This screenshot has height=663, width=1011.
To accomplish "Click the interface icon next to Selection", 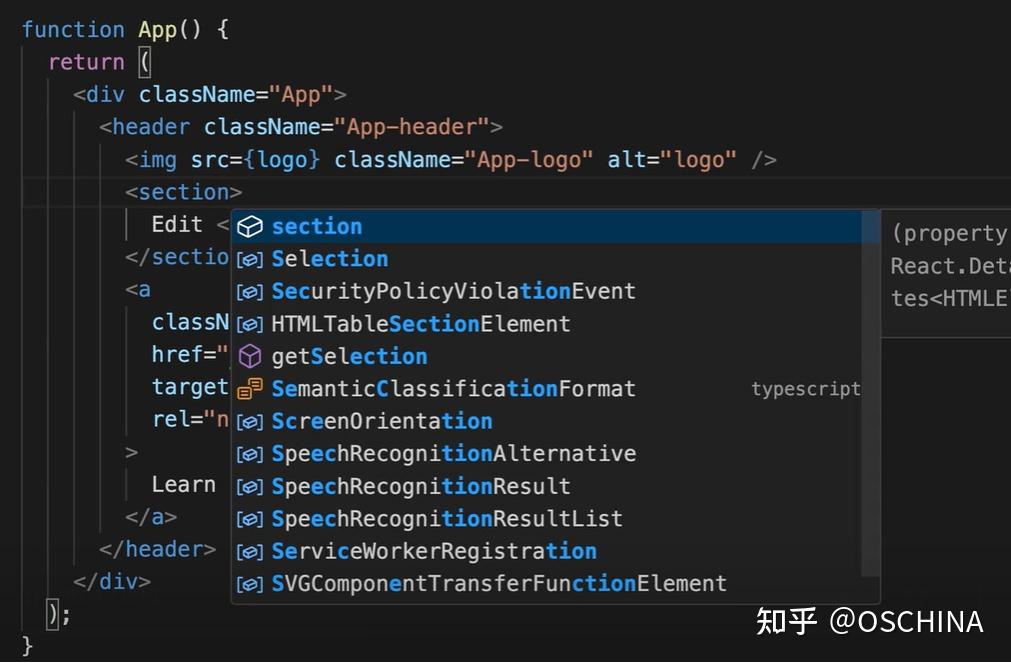I will pos(249,260).
